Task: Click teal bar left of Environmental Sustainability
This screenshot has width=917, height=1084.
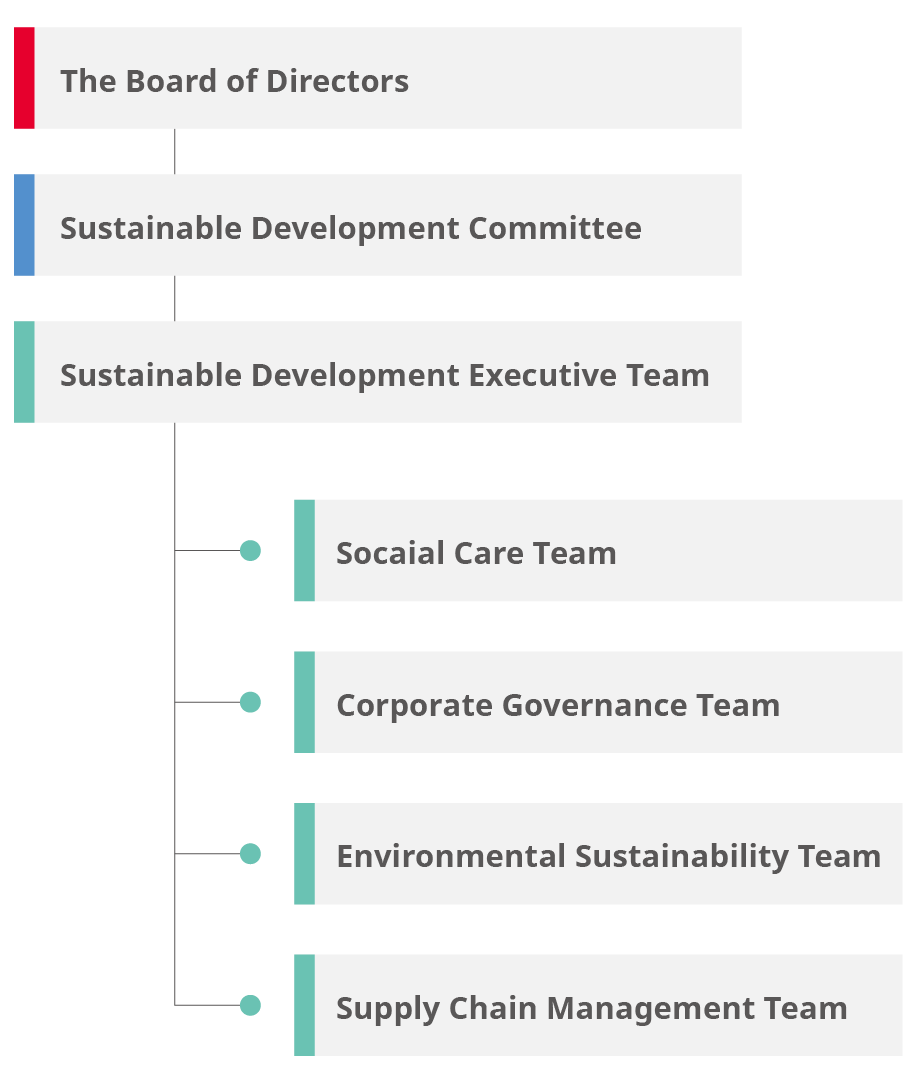Action: (x=304, y=854)
